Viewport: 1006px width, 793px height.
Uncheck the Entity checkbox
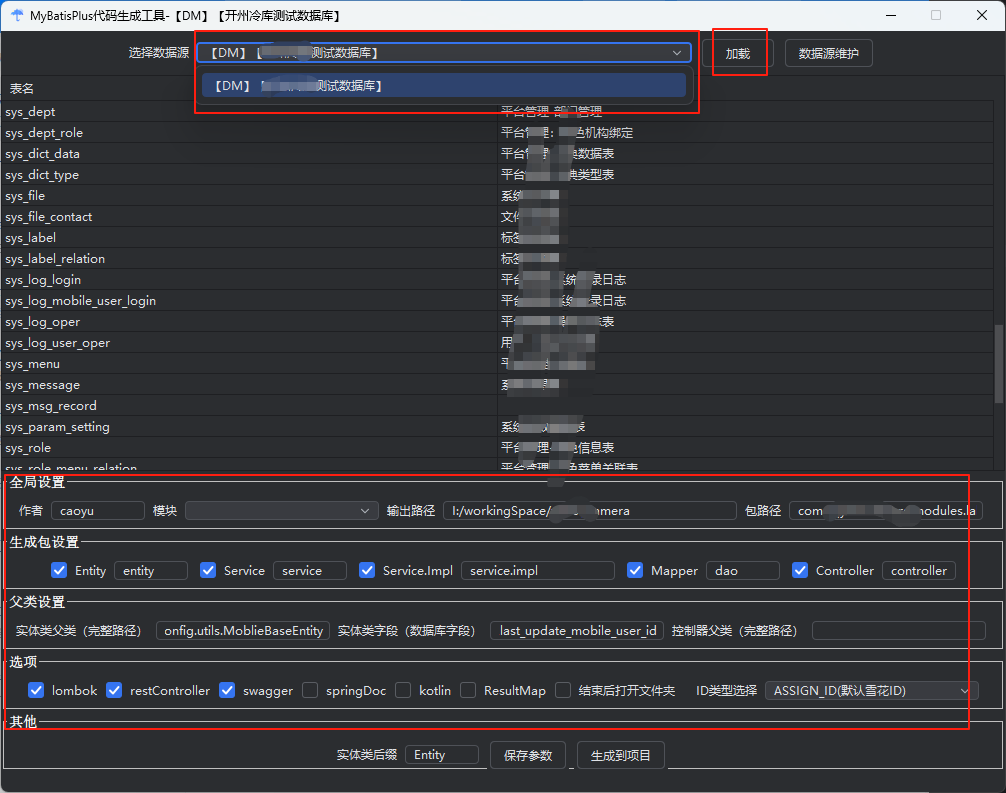[x=59, y=571]
